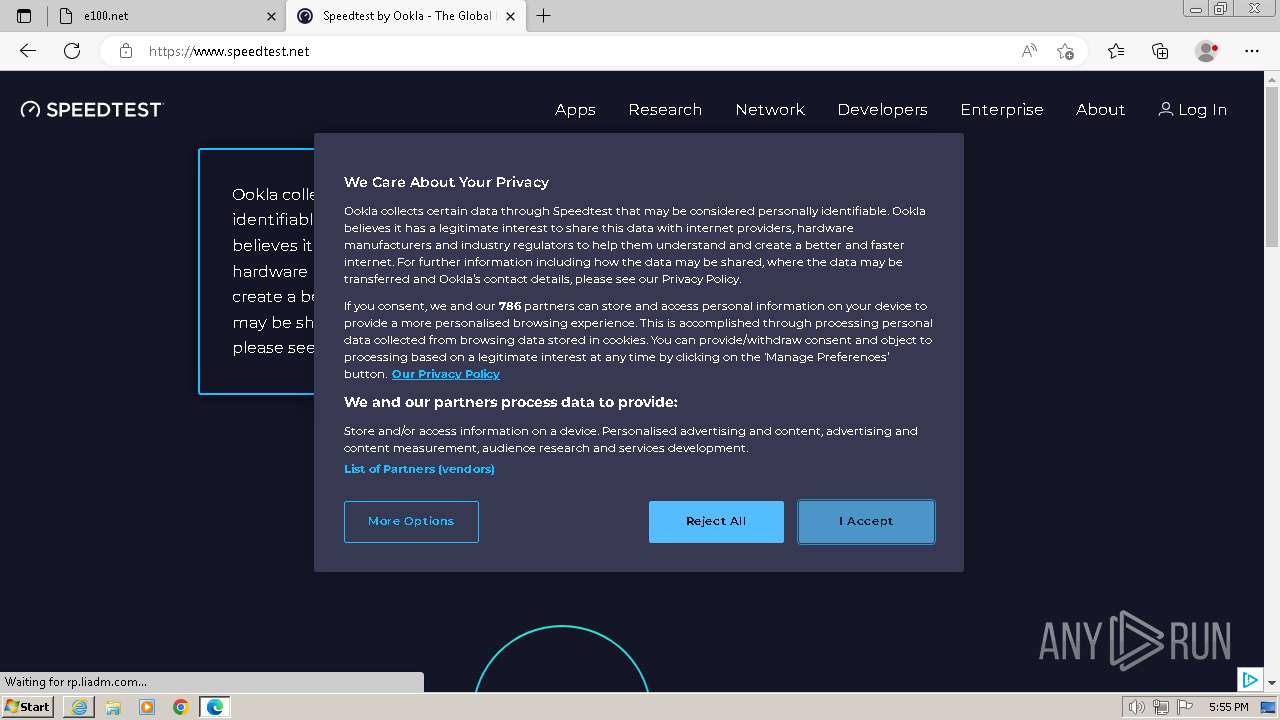Screen dimensions: 1280x720
Task: Open a new browser tab
Action: tap(543, 16)
